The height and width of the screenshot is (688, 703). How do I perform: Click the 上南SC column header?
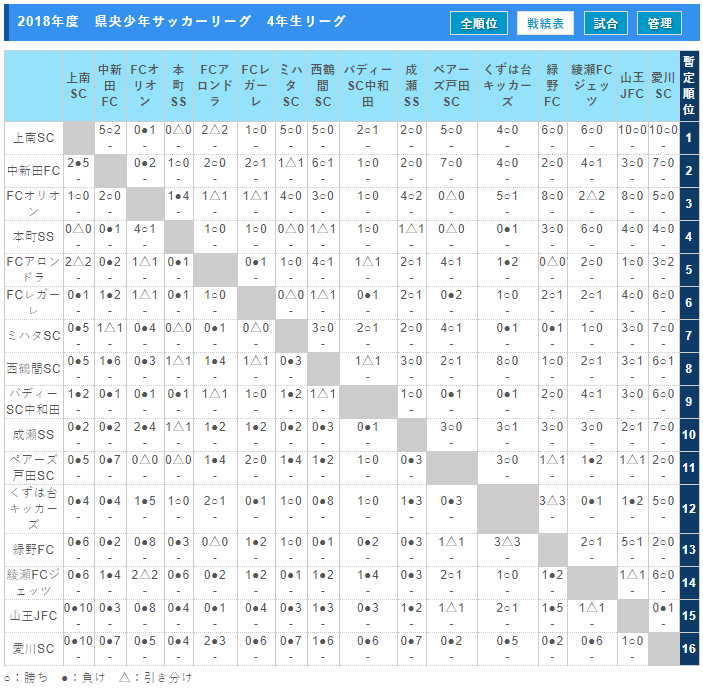tap(79, 86)
